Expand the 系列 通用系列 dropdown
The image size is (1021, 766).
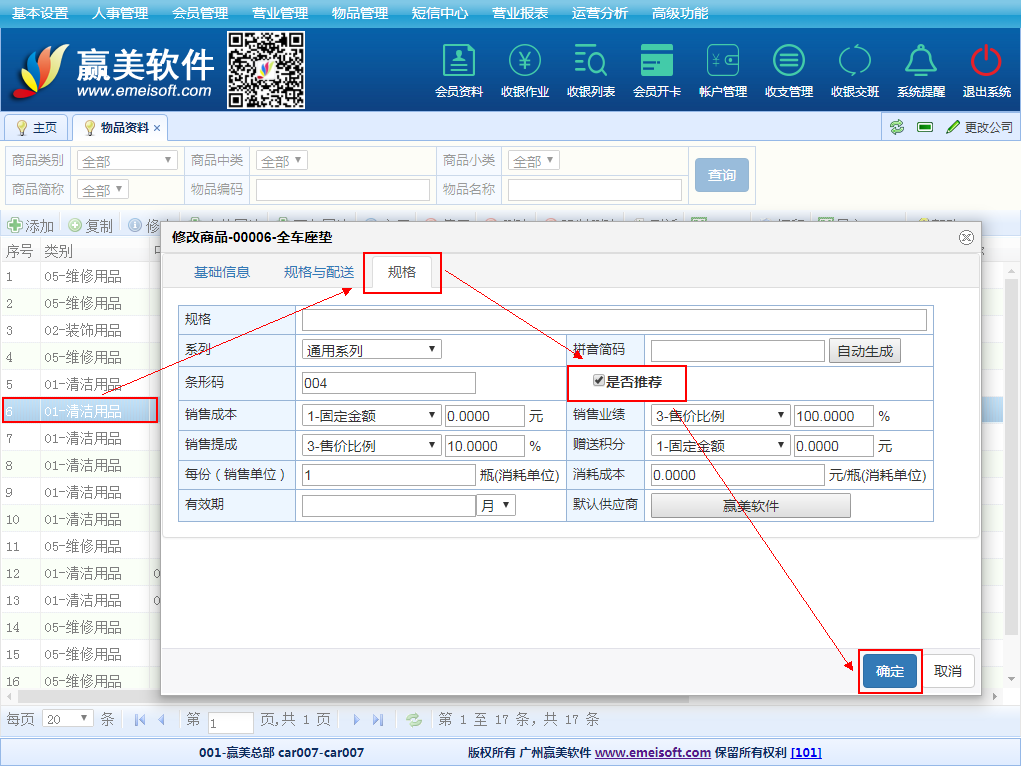371,350
